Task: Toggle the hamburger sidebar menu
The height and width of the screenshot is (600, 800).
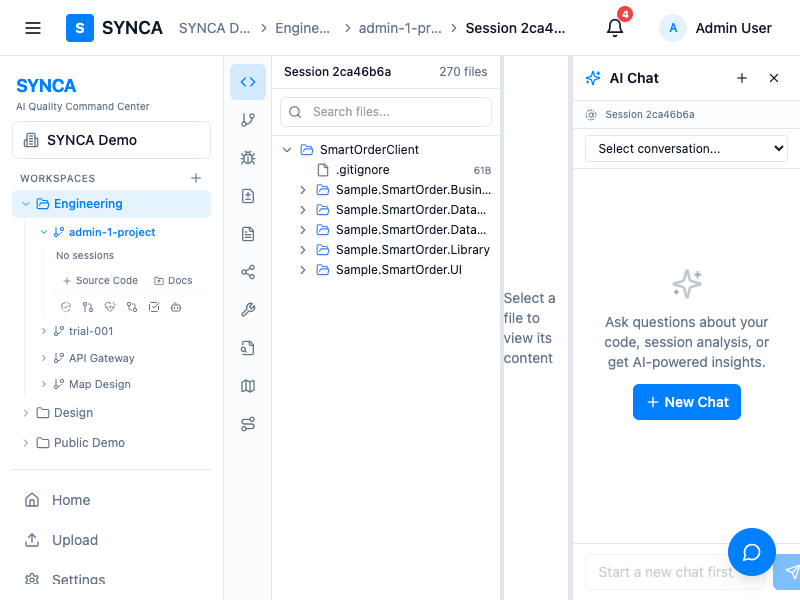Action: (33, 28)
